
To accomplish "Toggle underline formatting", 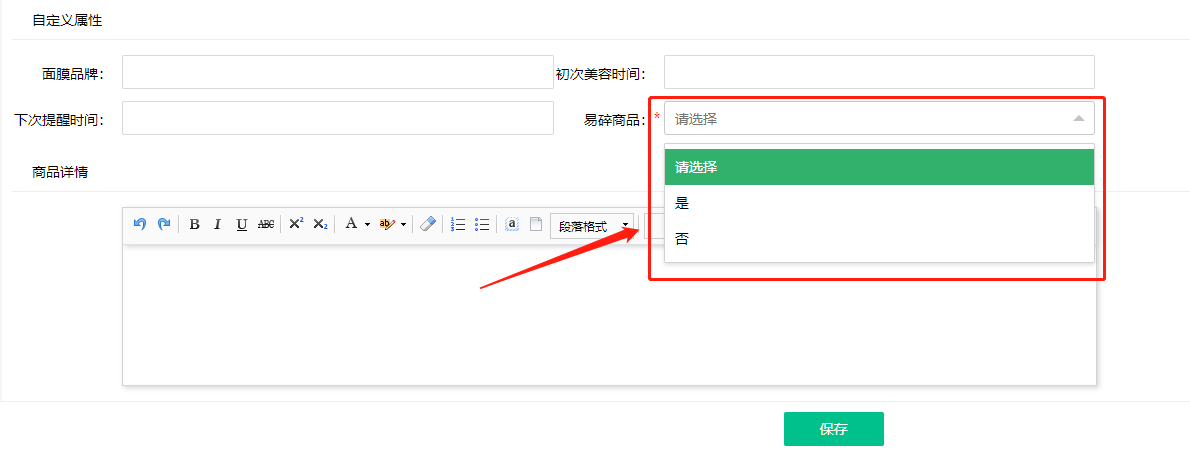I will pyautogui.click(x=241, y=224).
